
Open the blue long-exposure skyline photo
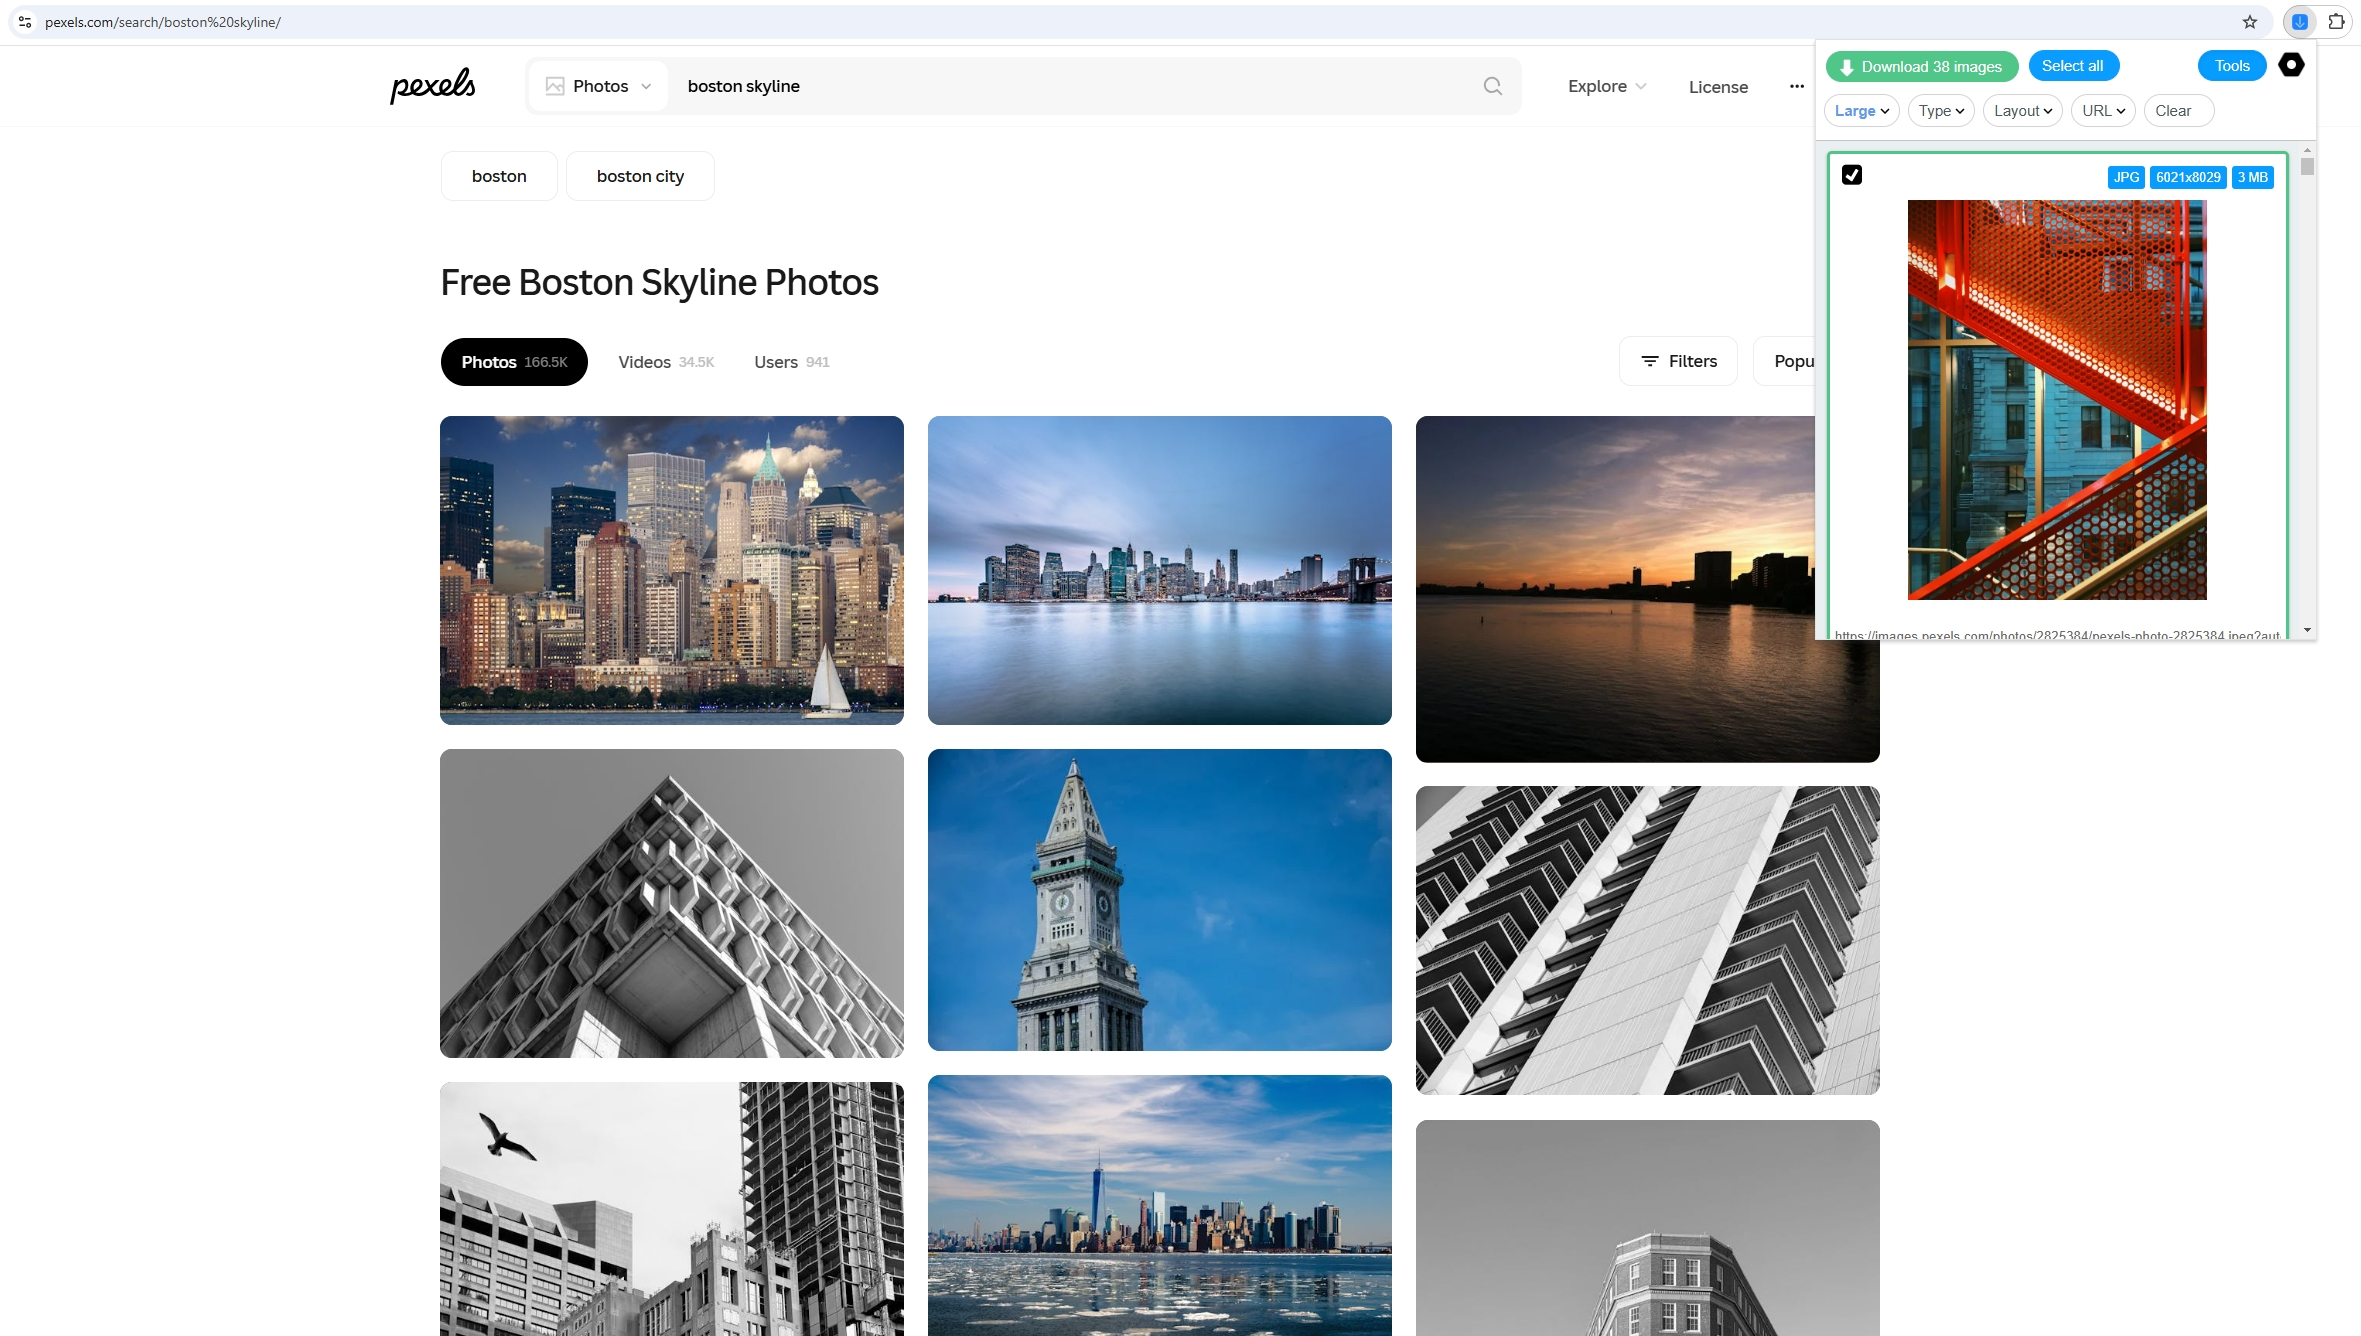tap(1160, 570)
